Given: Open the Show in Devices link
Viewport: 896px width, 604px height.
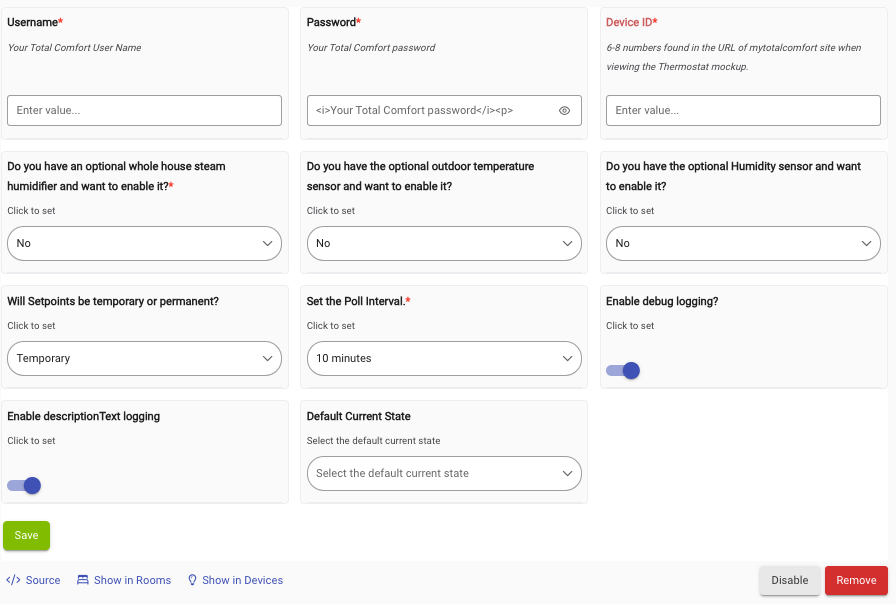Looking at the screenshot, I should coord(235,580).
